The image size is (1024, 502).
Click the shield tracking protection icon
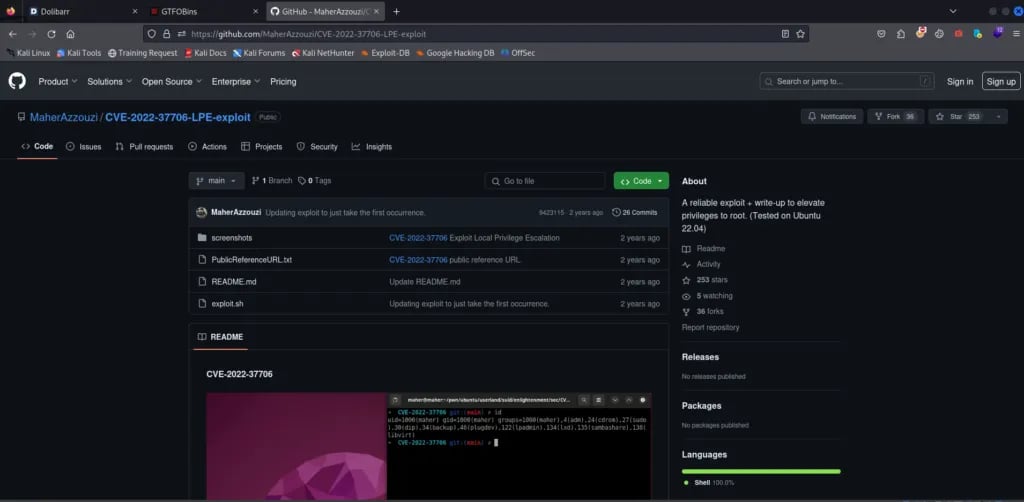click(x=152, y=34)
